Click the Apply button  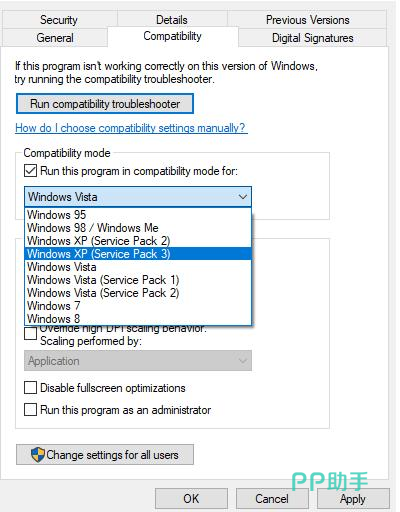tap(353, 499)
